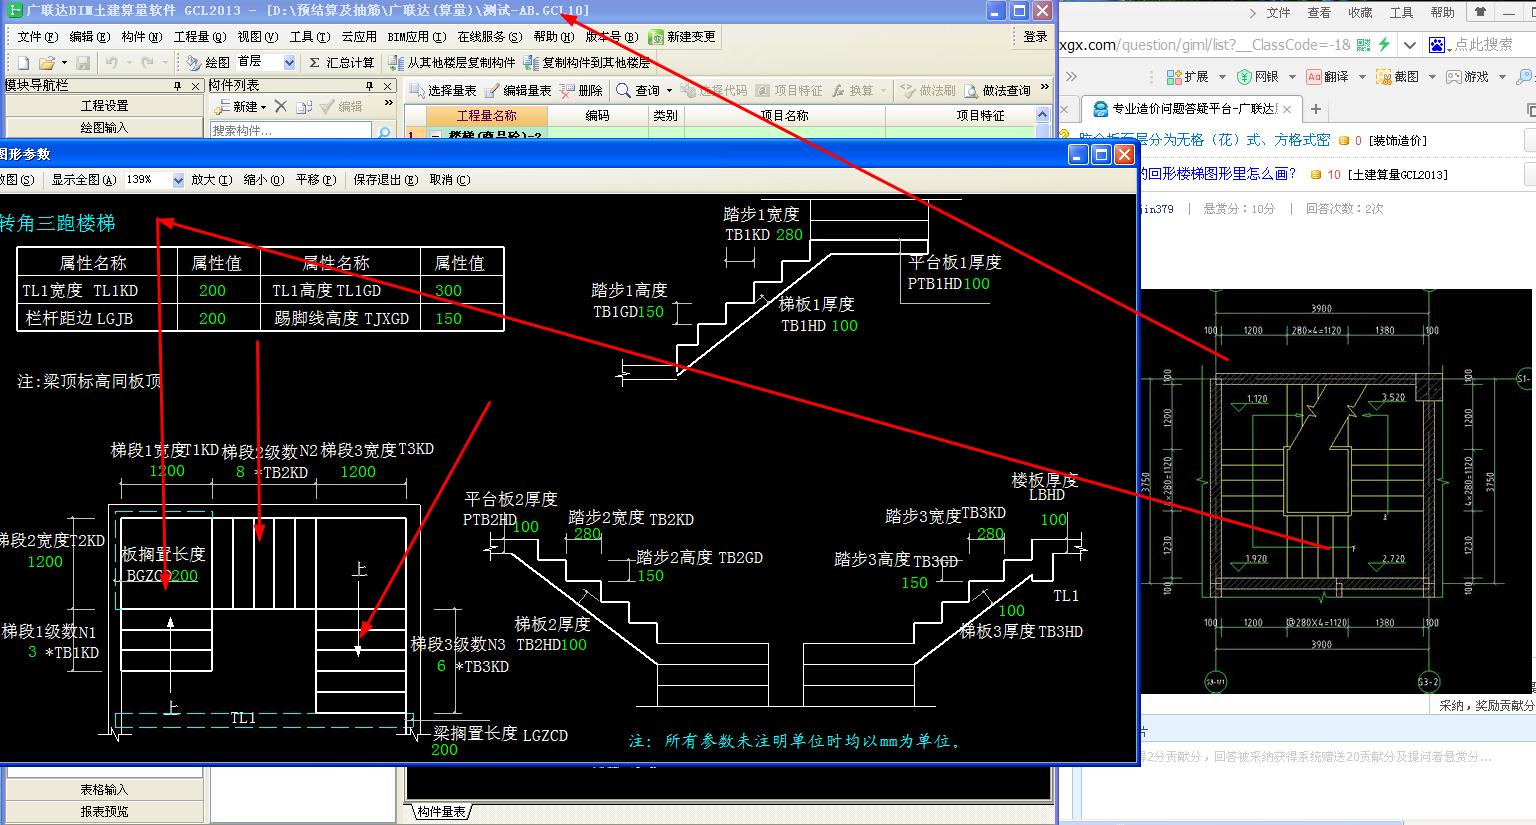Open the 在线服务(S) menu
This screenshot has height=825, width=1536.
coord(489,36)
